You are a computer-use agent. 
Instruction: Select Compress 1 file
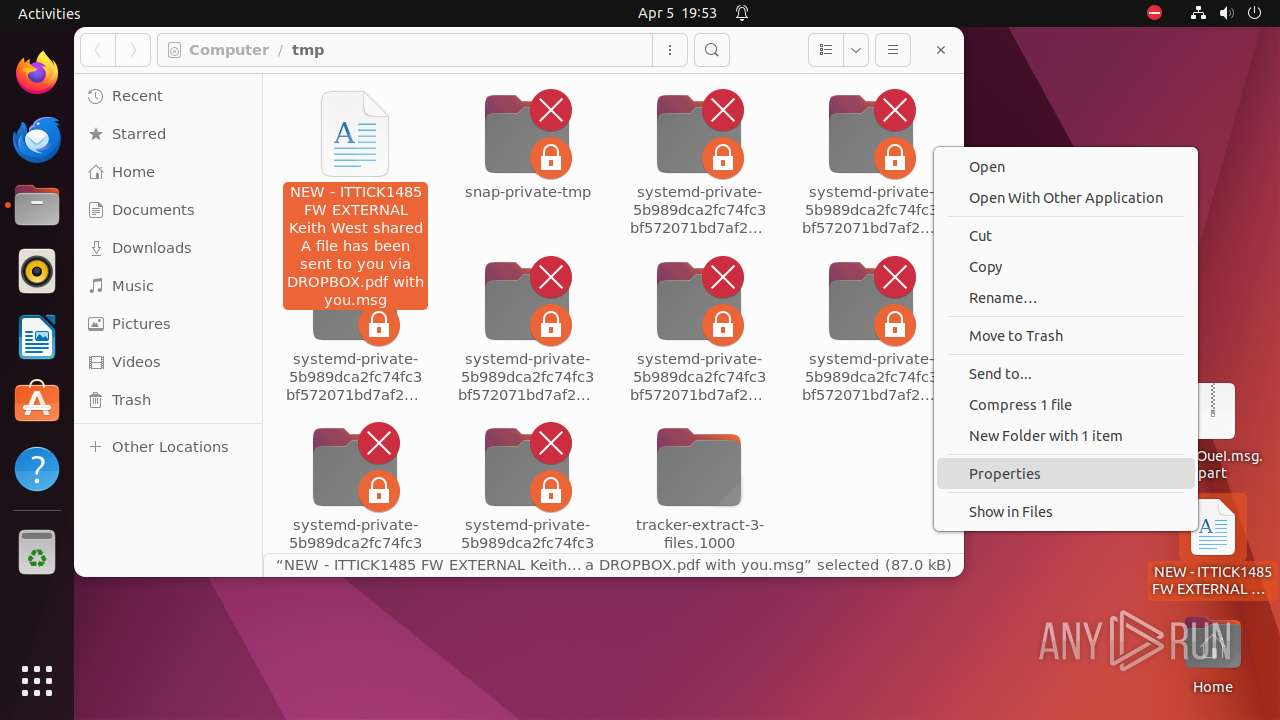(x=1066, y=405)
